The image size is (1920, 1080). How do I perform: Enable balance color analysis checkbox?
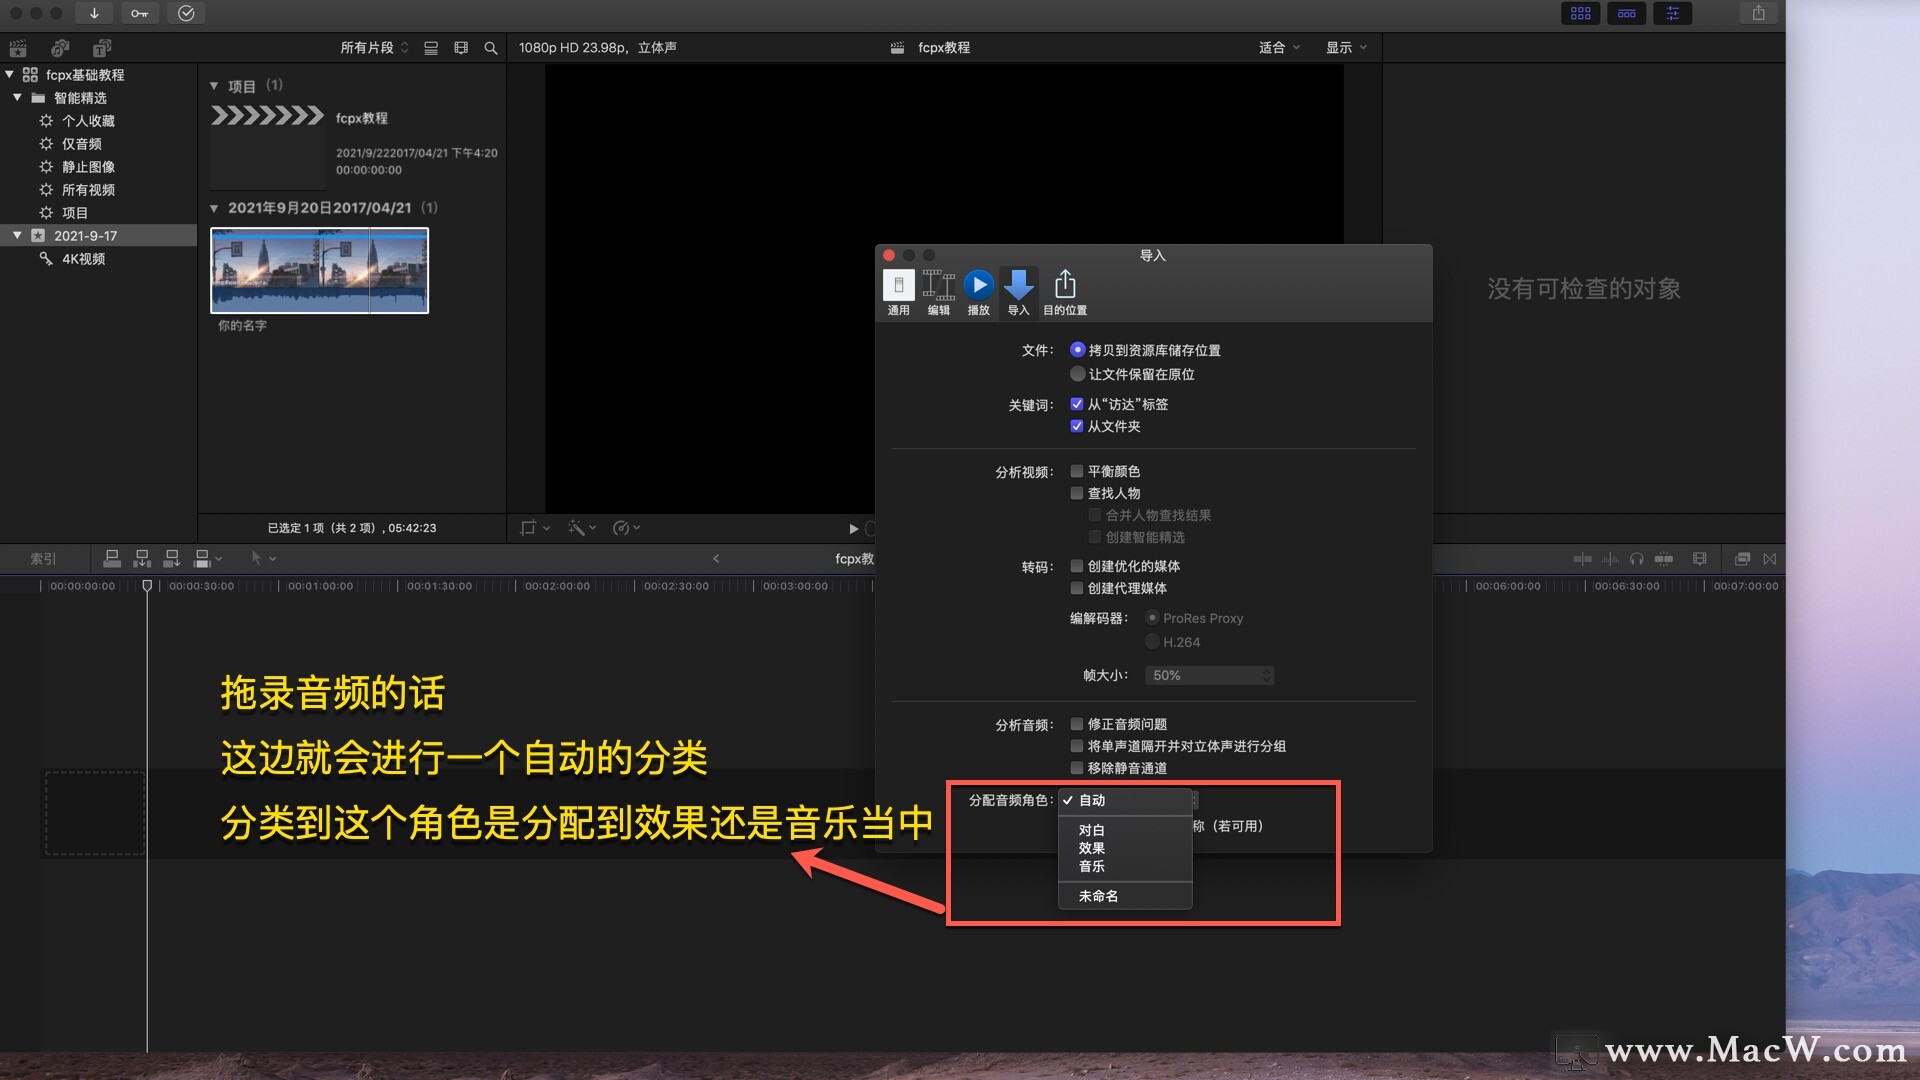point(1077,471)
